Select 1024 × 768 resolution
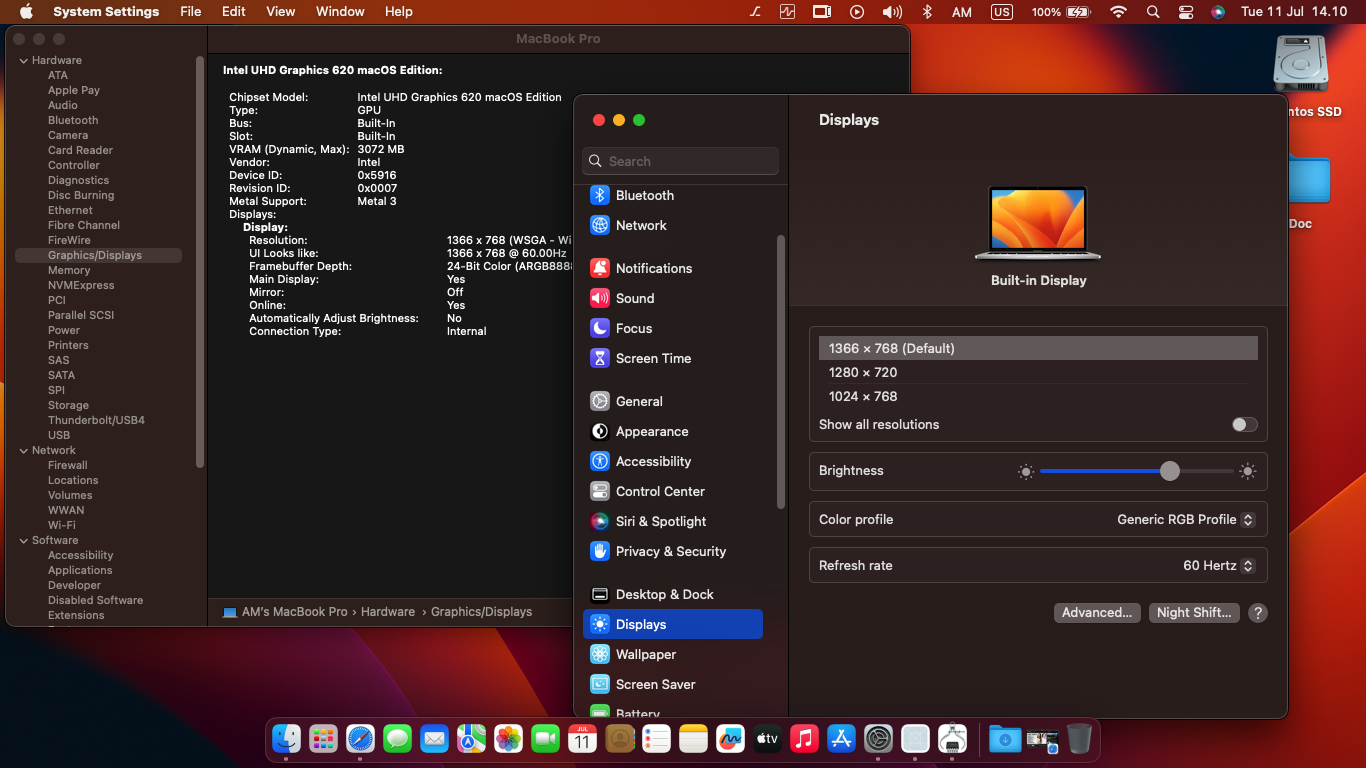Screen dimensions: 1366x768 (863, 396)
